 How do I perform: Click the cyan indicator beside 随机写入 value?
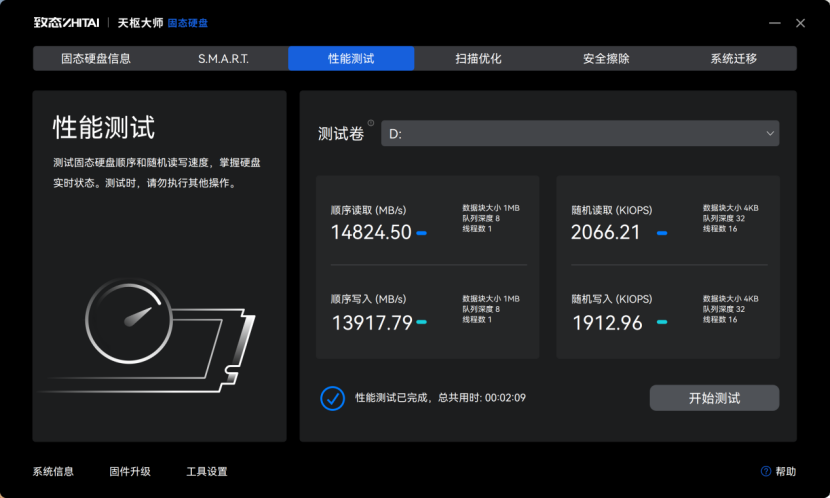662,322
